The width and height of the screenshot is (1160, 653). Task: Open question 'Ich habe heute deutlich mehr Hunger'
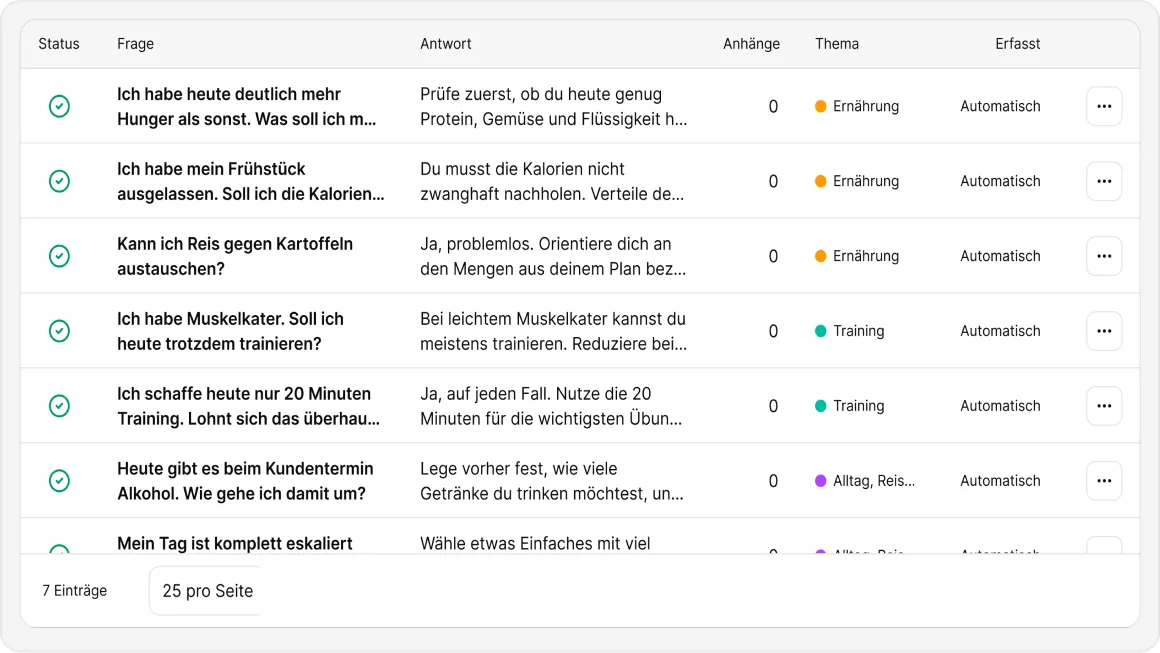pos(246,106)
